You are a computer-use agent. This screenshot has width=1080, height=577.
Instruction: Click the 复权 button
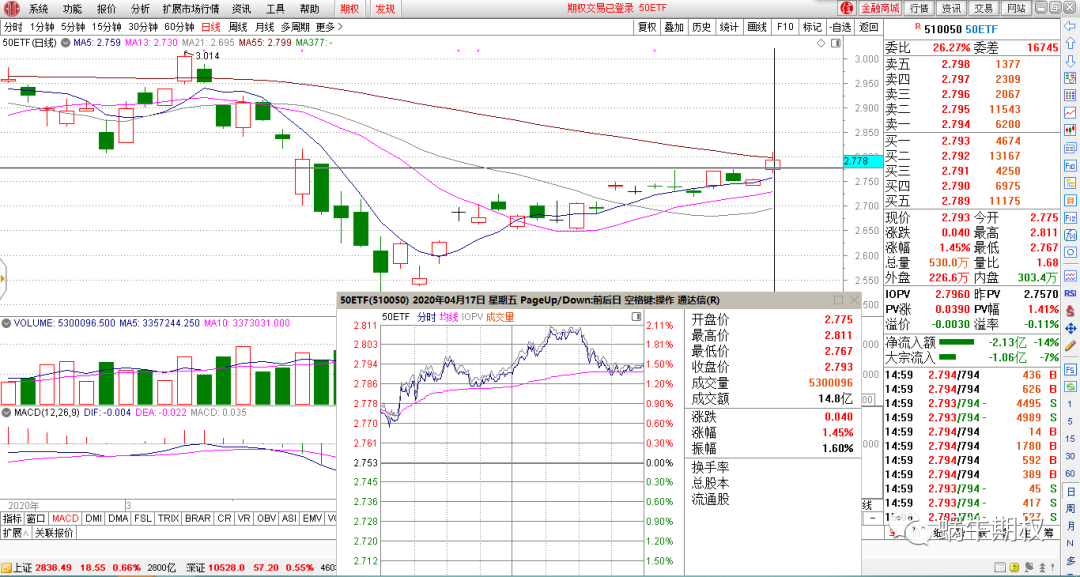pyautogui.click(x=647, y=27)
